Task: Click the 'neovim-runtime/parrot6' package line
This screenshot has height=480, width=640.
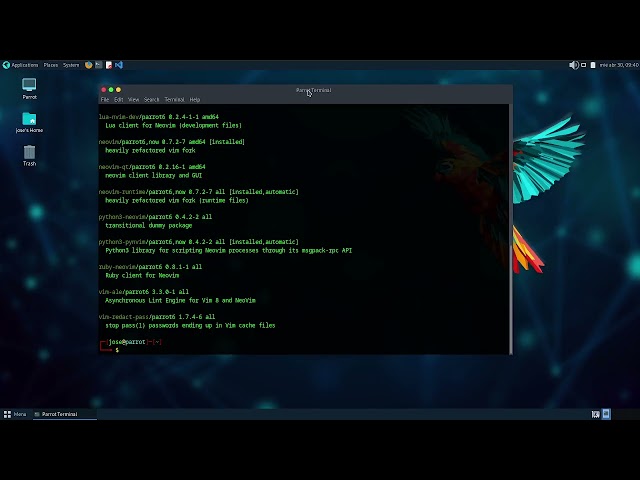Action: (199, 192)
